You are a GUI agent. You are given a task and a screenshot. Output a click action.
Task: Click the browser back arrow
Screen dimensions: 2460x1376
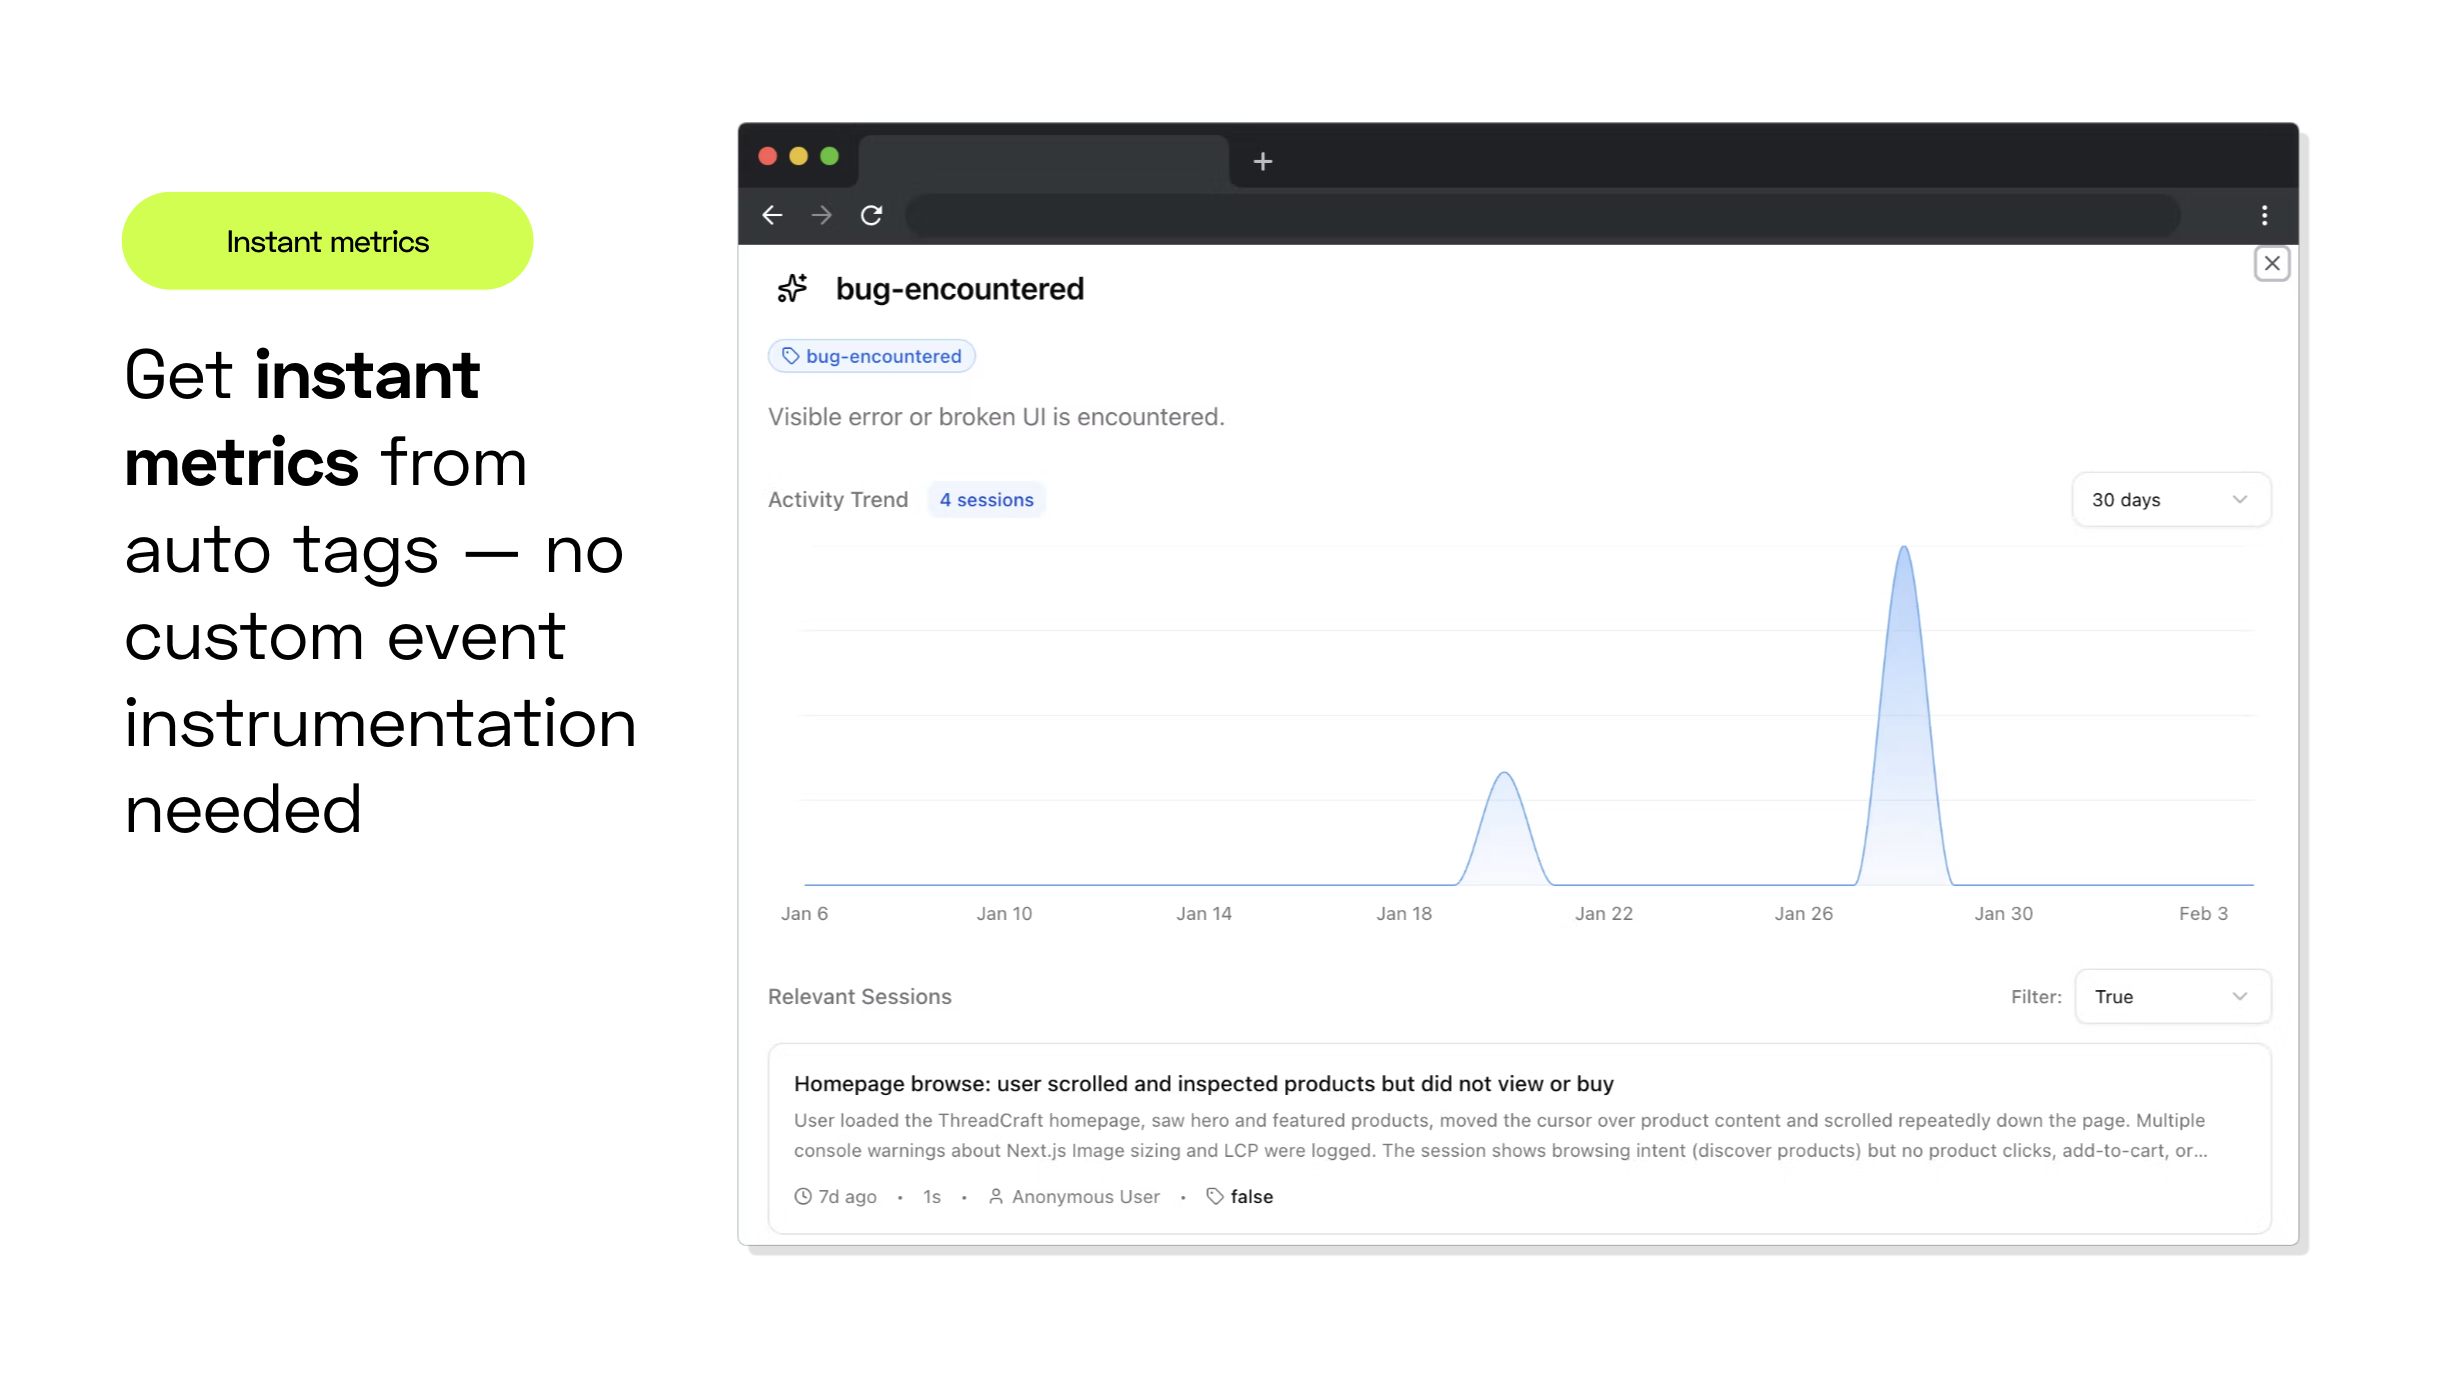point(772,215)
